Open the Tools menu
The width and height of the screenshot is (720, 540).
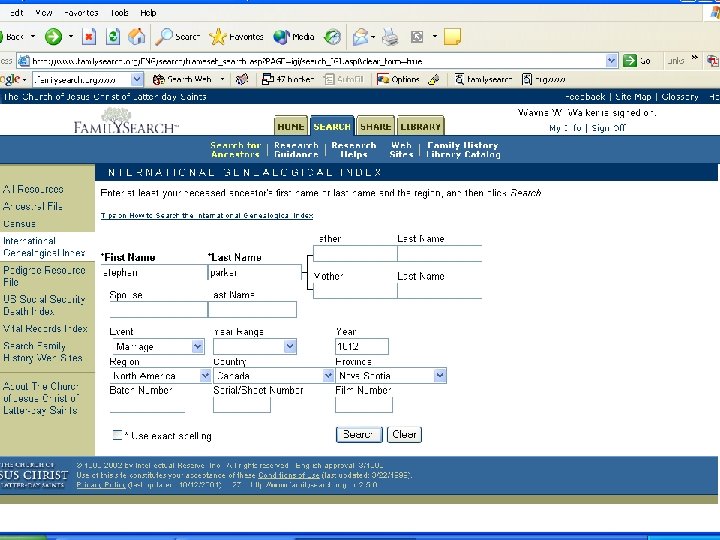119,13
